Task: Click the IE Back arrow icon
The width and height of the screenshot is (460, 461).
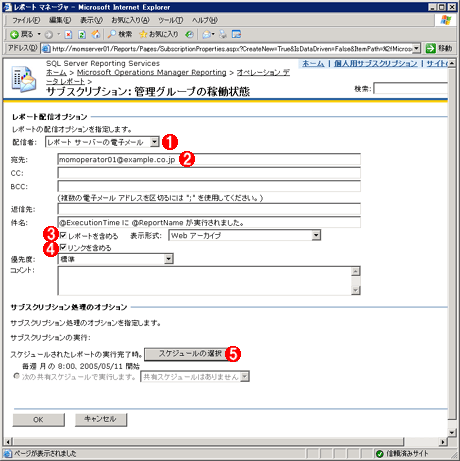Action: pos(14,34)
